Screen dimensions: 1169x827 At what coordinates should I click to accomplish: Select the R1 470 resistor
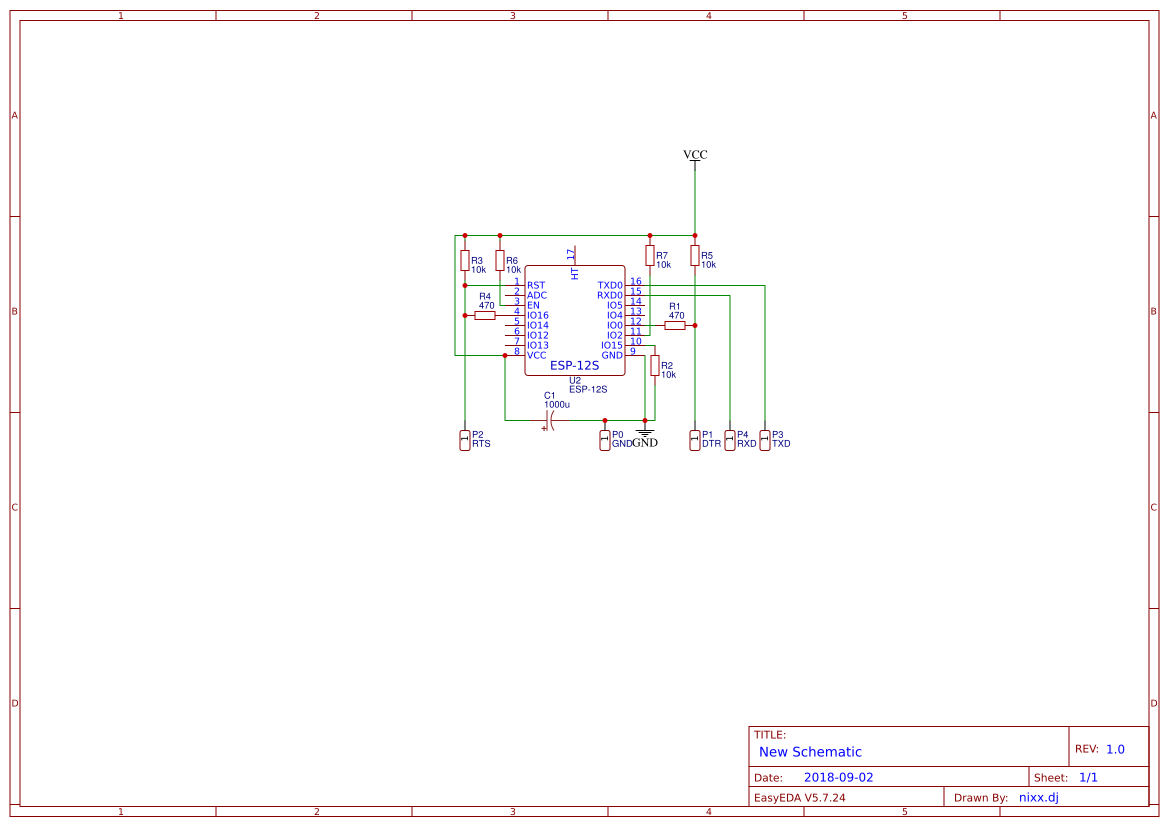pos(675,325)
